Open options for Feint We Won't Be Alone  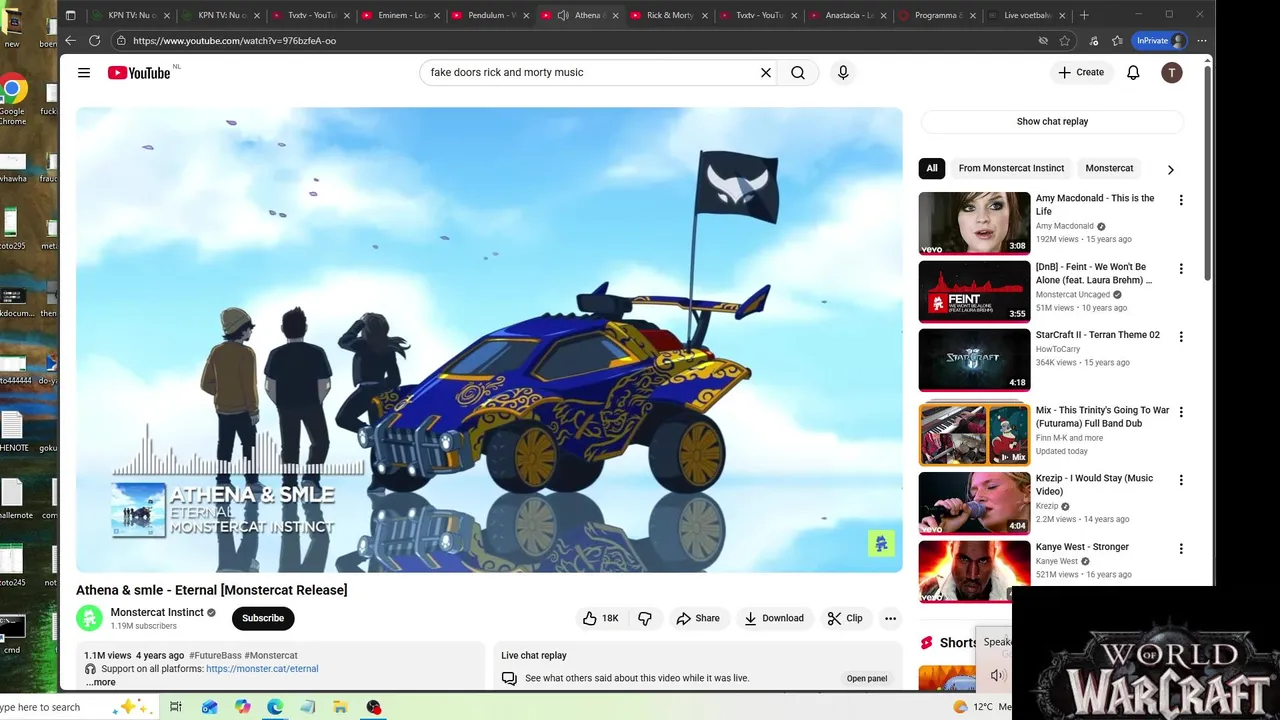1181,269
